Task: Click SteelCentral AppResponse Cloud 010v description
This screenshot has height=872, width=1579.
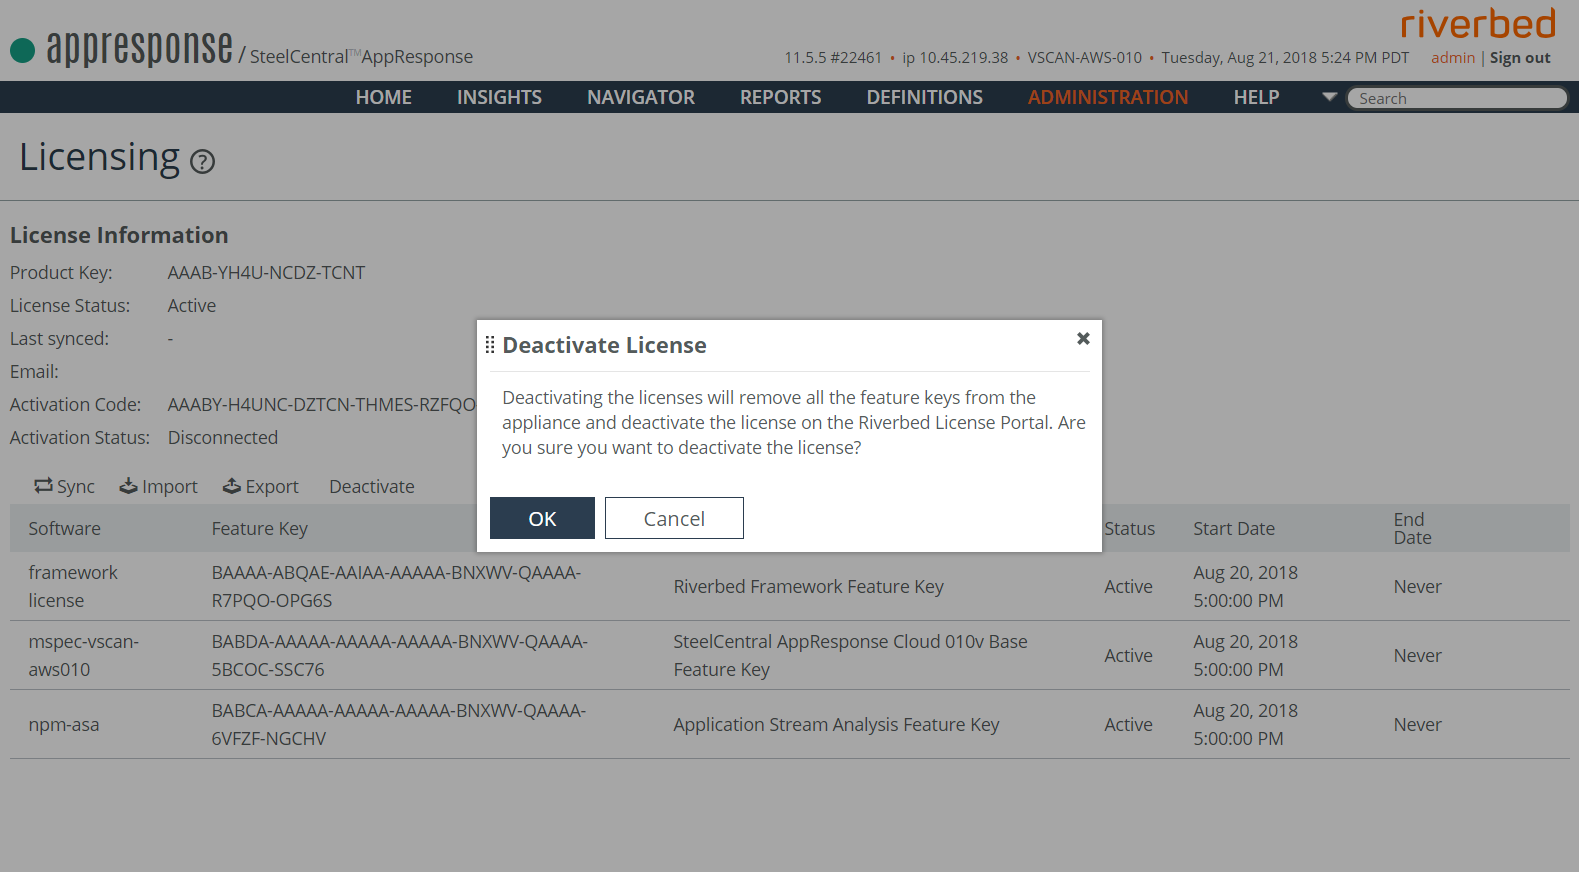Action: pos(850,655)
